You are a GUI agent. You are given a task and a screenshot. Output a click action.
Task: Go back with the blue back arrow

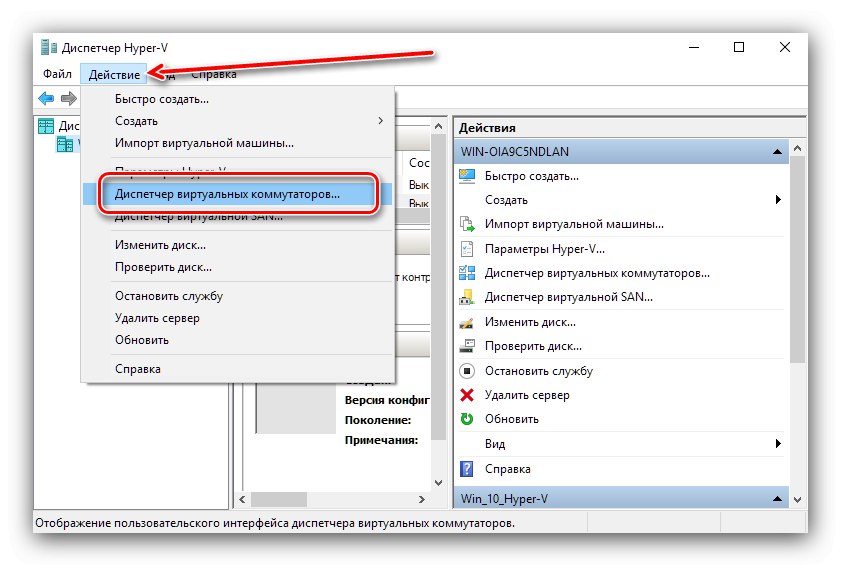point(46,98)
